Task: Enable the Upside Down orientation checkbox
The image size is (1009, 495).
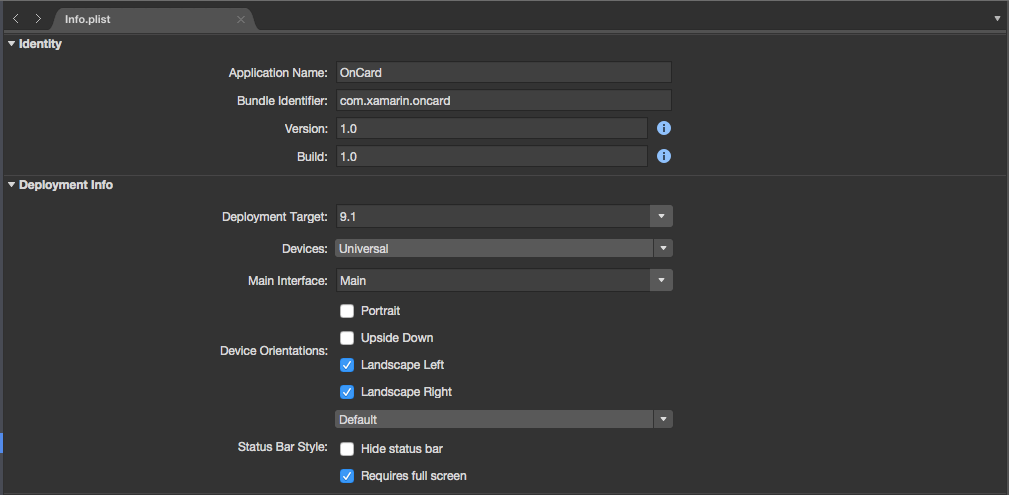Action: tap(347, 338)
